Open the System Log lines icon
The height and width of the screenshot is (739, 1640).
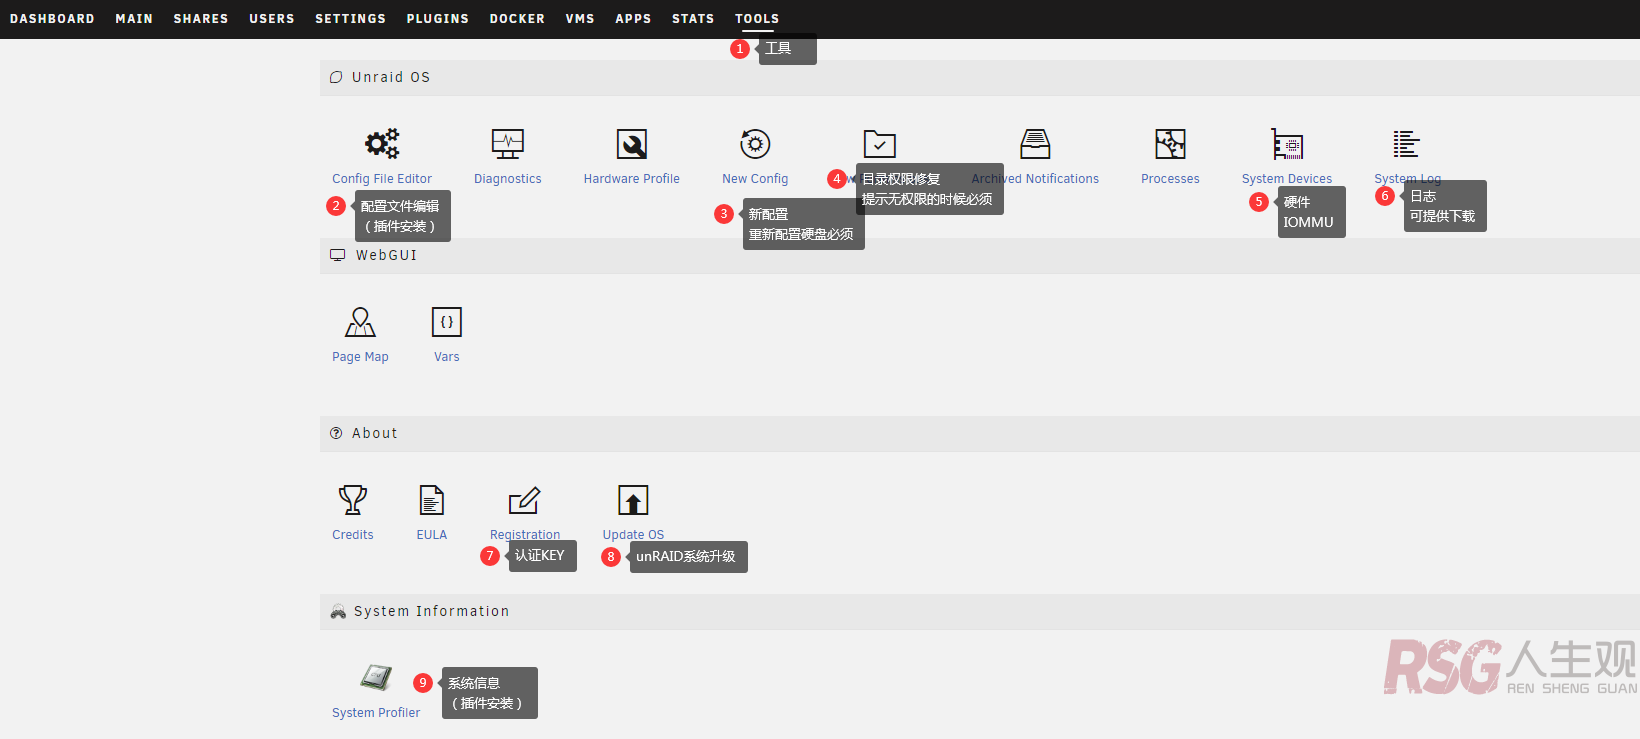[x=1407, y=144]
